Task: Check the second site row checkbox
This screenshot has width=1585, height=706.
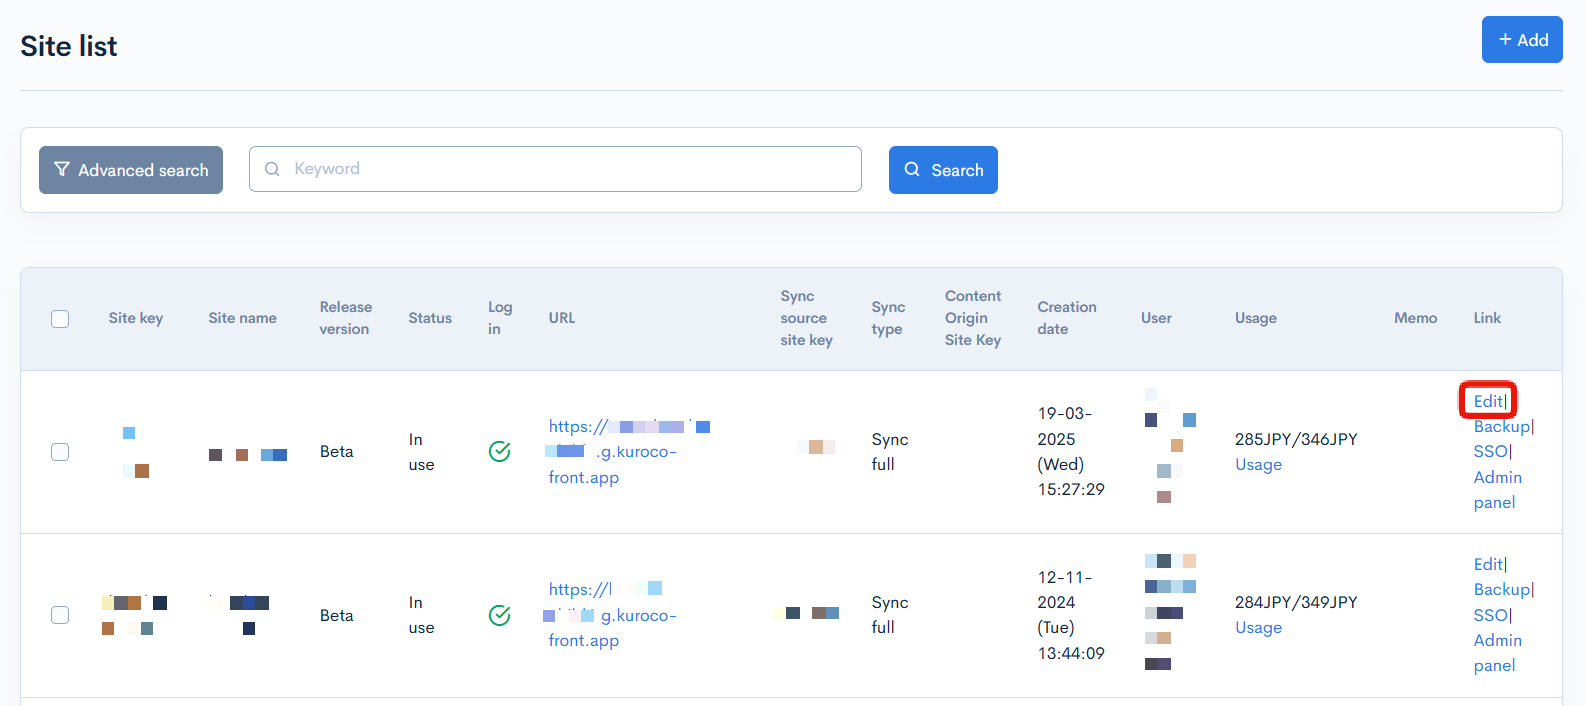Action: 60,615
